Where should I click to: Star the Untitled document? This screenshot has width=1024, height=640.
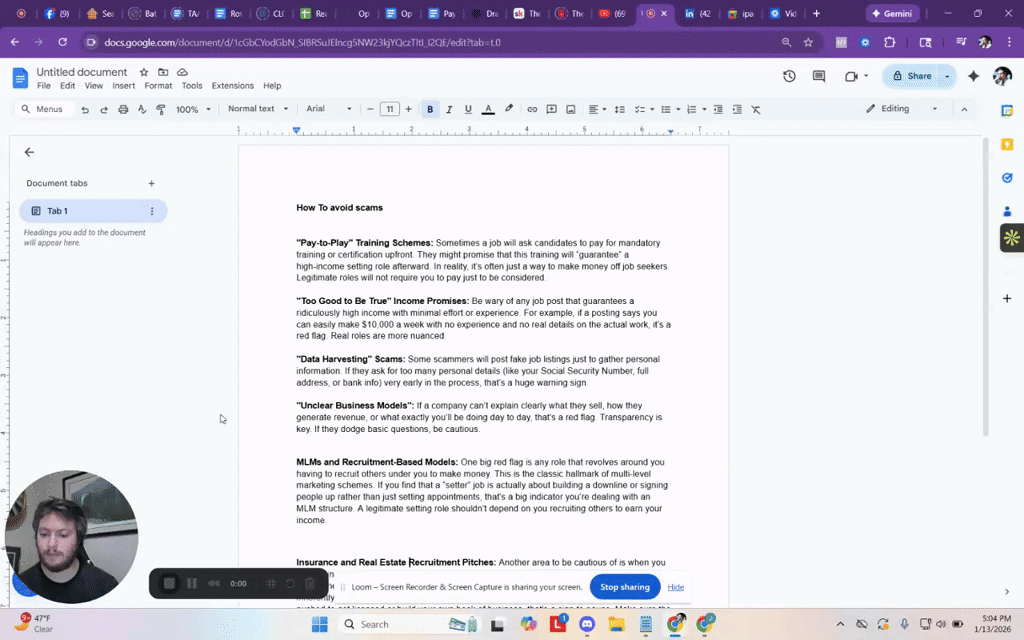[144, 72]
